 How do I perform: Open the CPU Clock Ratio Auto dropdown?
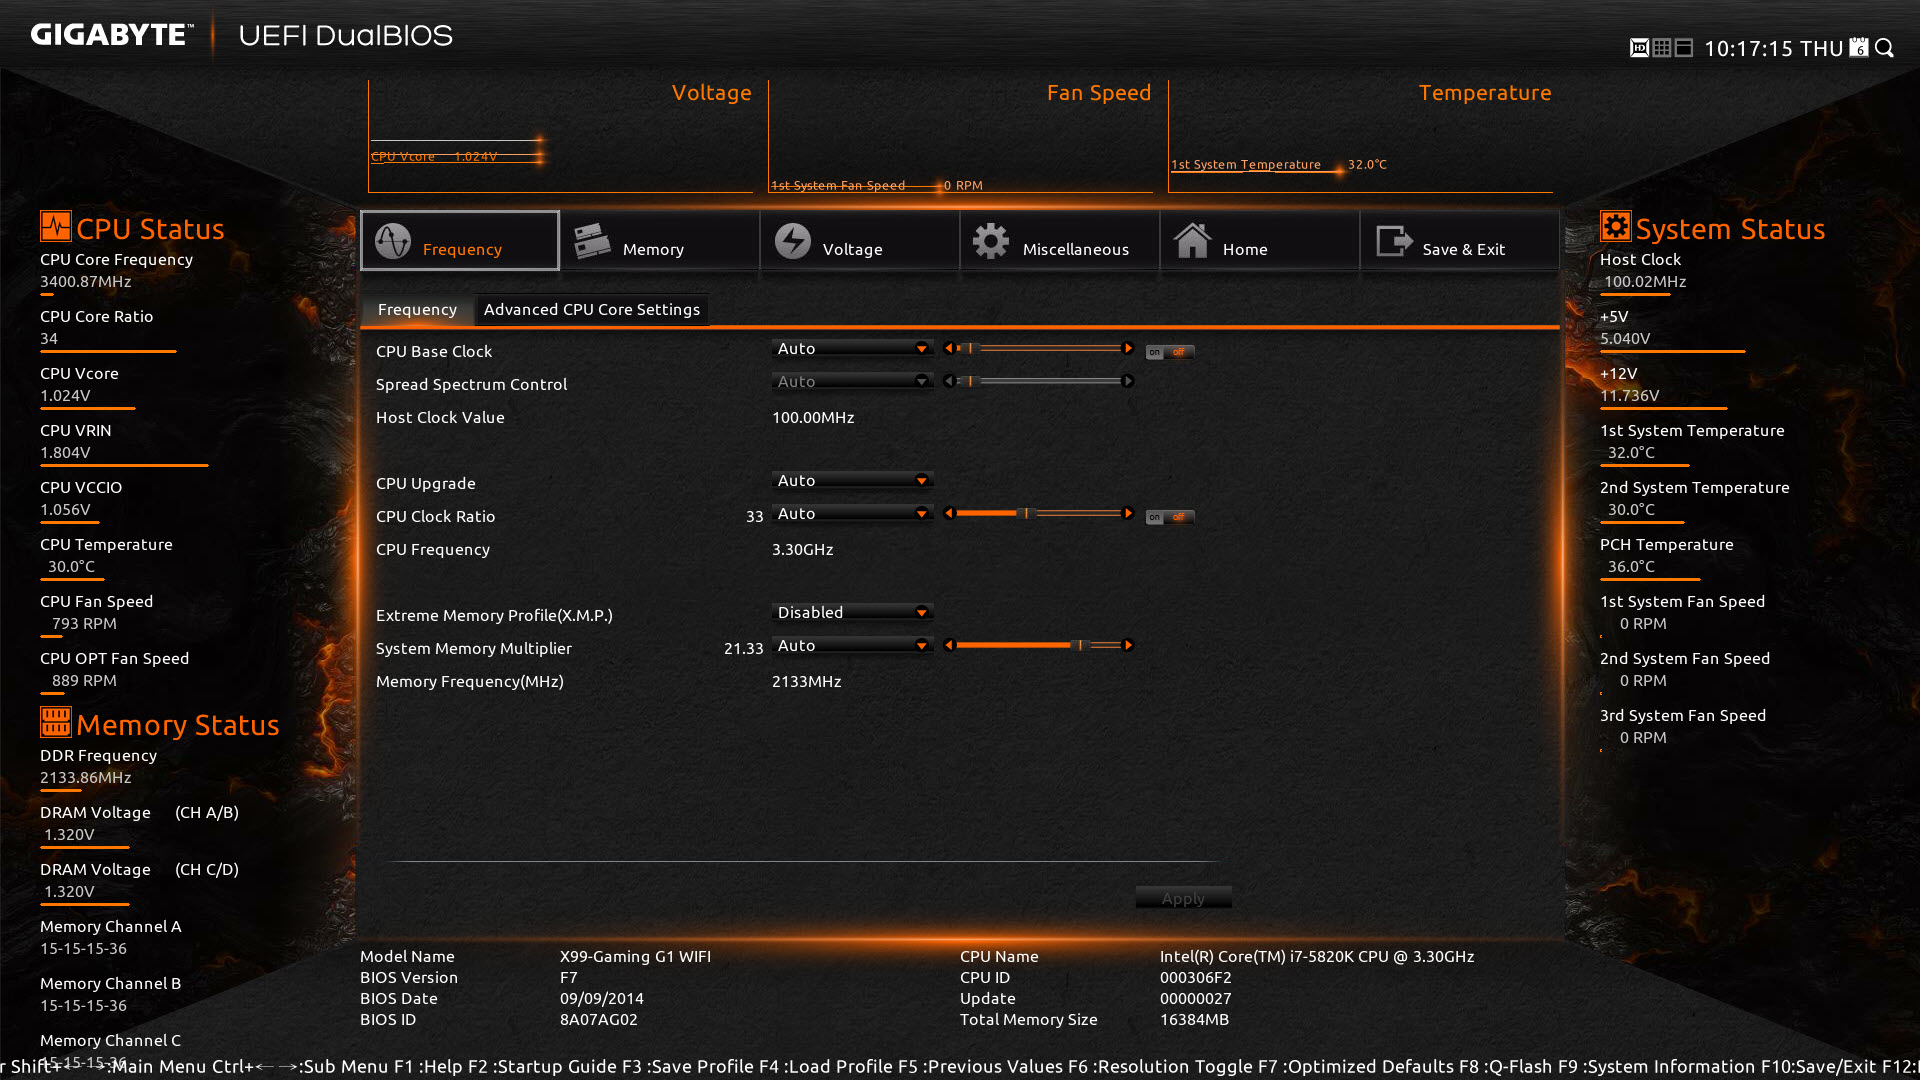coord(852,513)
